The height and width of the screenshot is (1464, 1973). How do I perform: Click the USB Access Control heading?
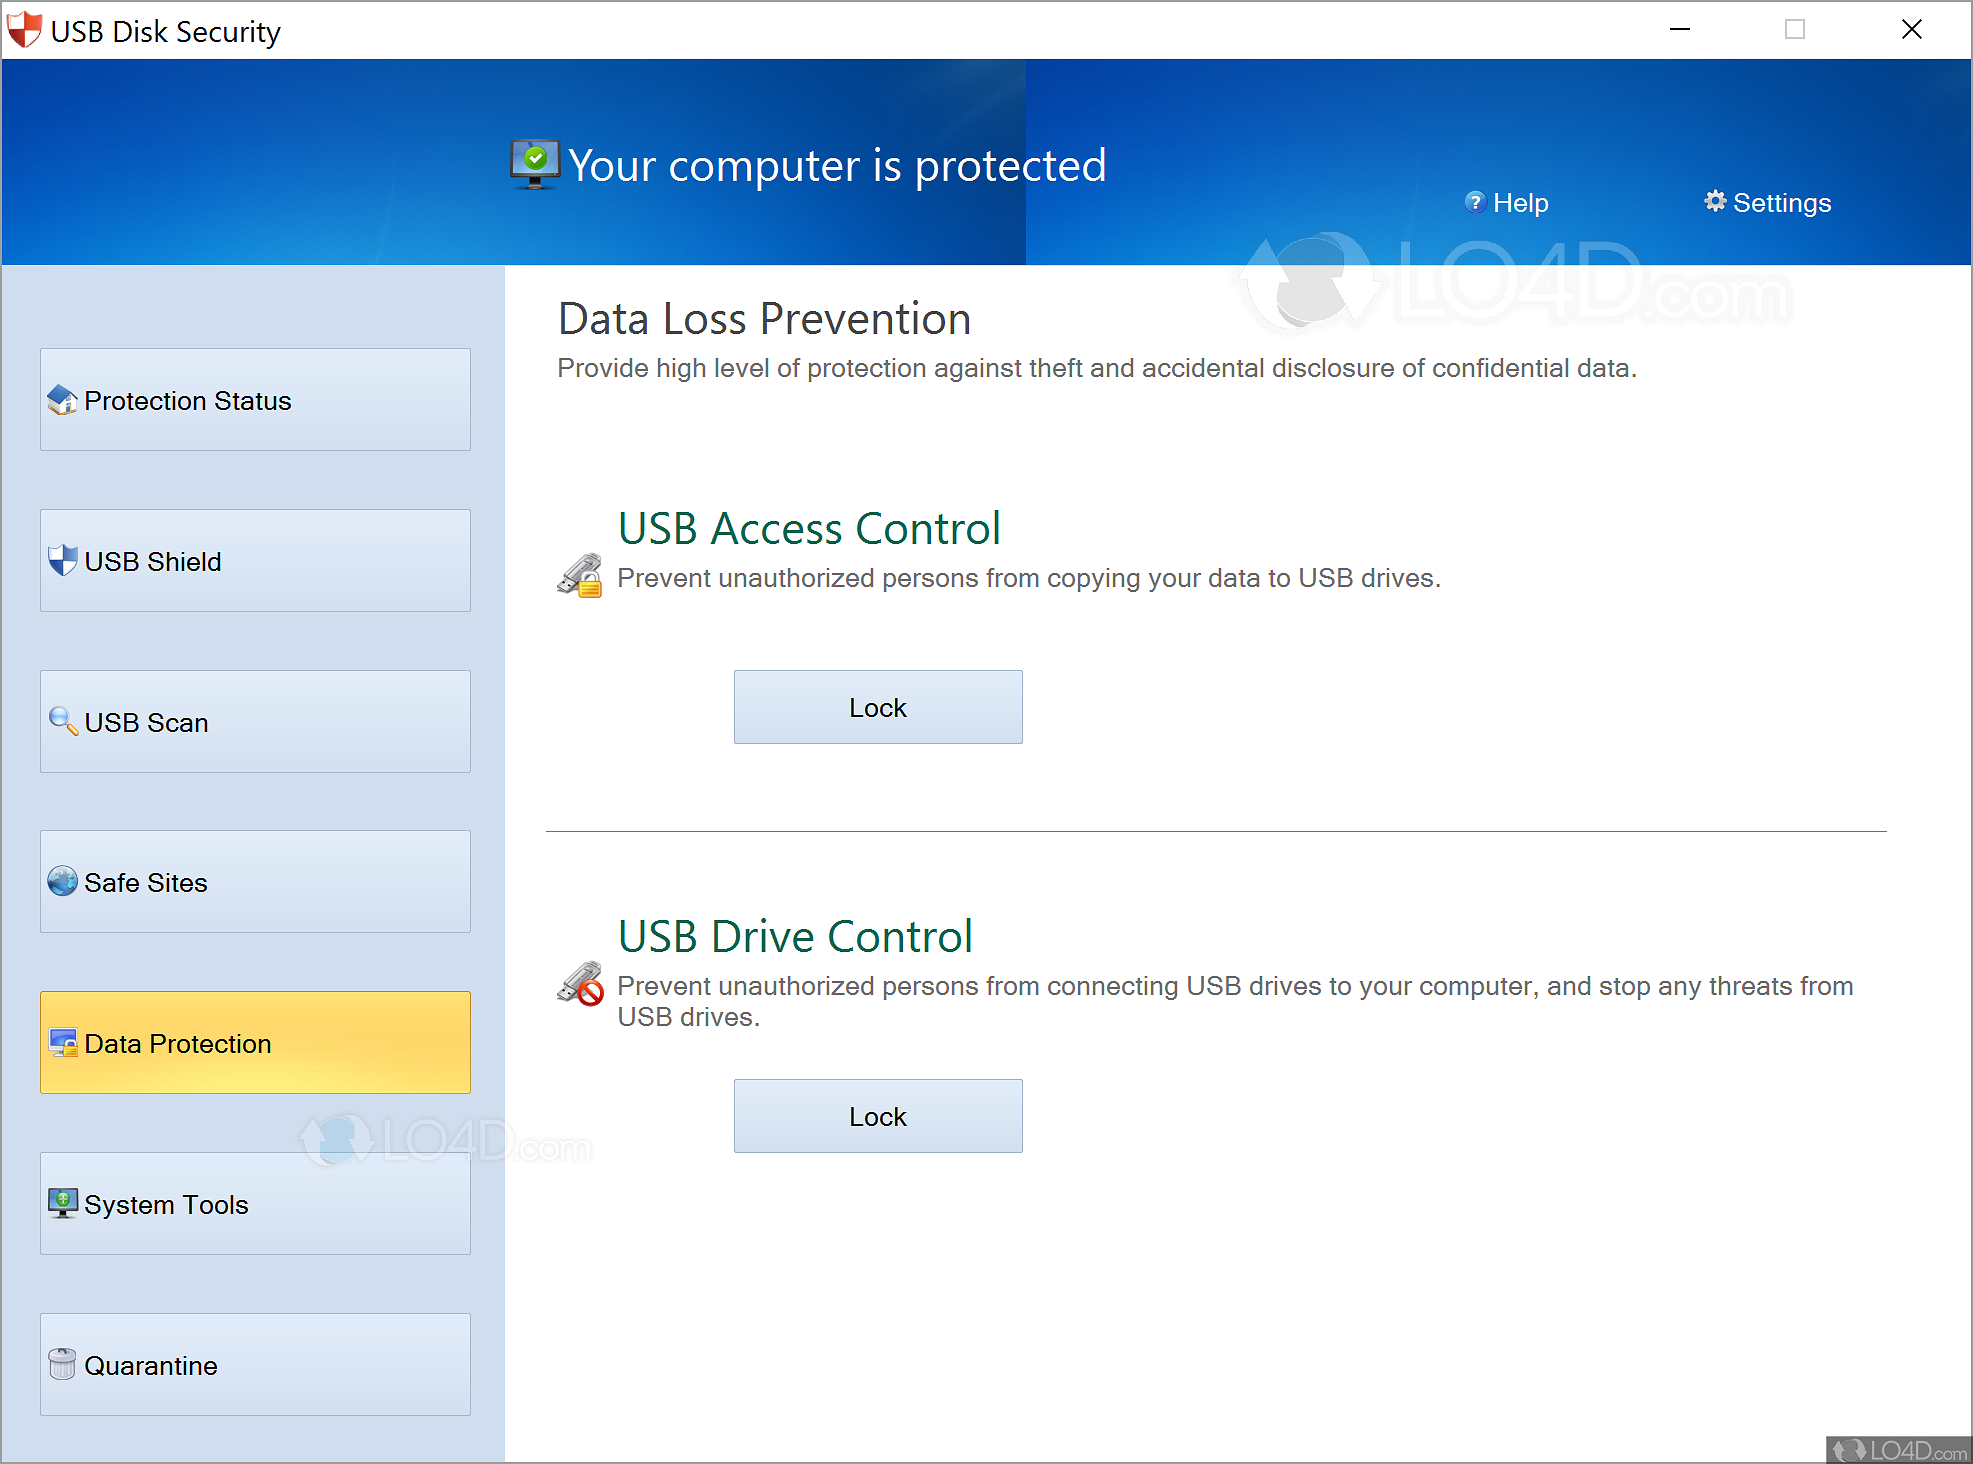809,528
